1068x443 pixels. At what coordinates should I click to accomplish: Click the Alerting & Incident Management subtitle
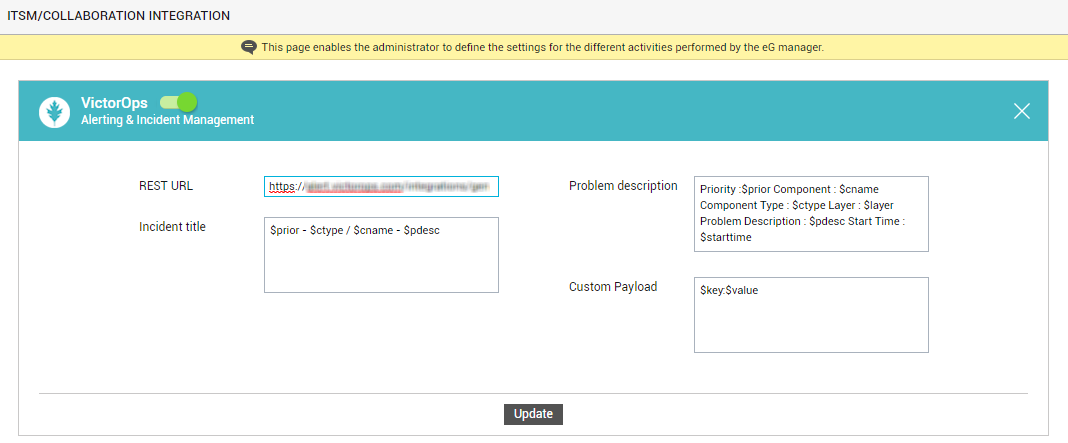[x=168, y=120]
